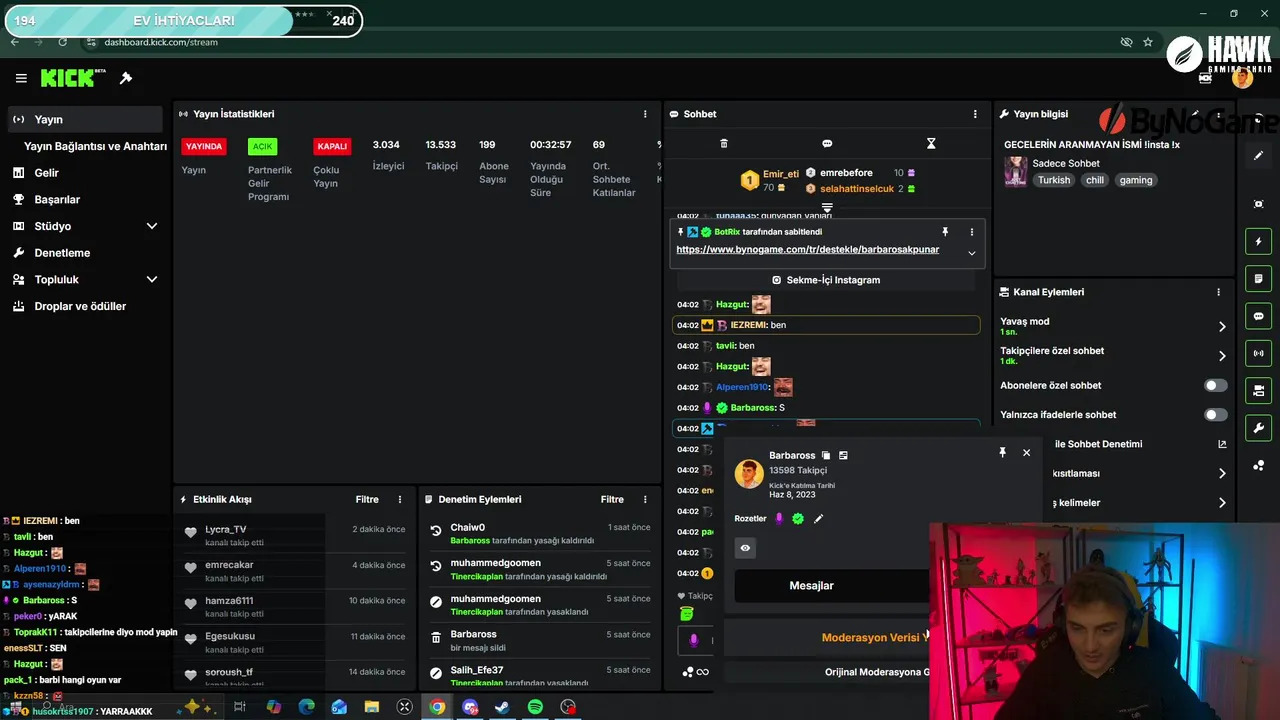Open Spotify from the taskbar
Screen dimensions: 1280x720
[535, 707]
